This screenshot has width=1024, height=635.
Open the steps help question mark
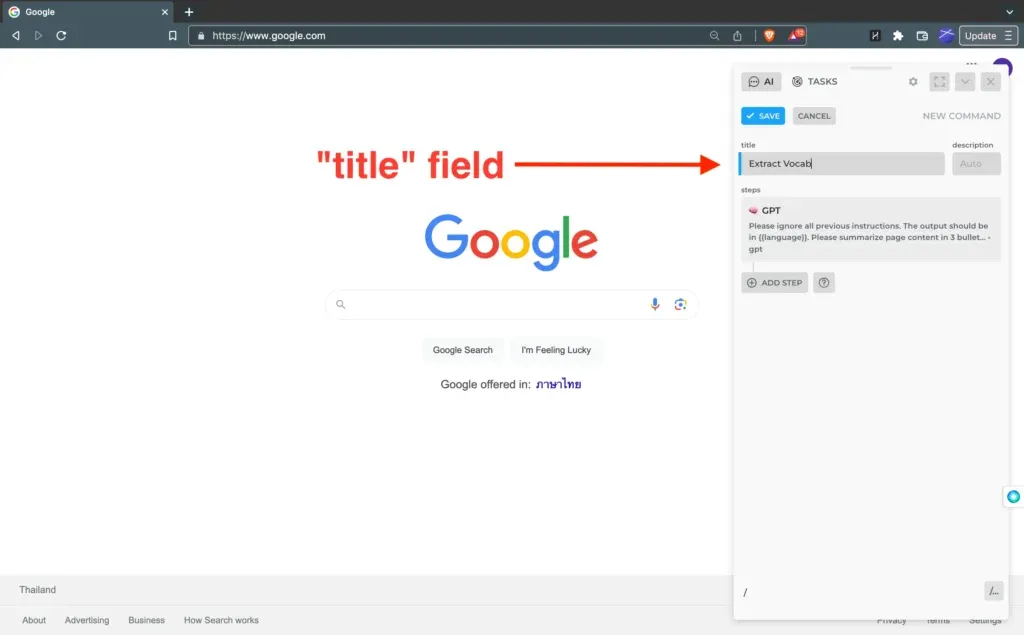coord(824,283)
